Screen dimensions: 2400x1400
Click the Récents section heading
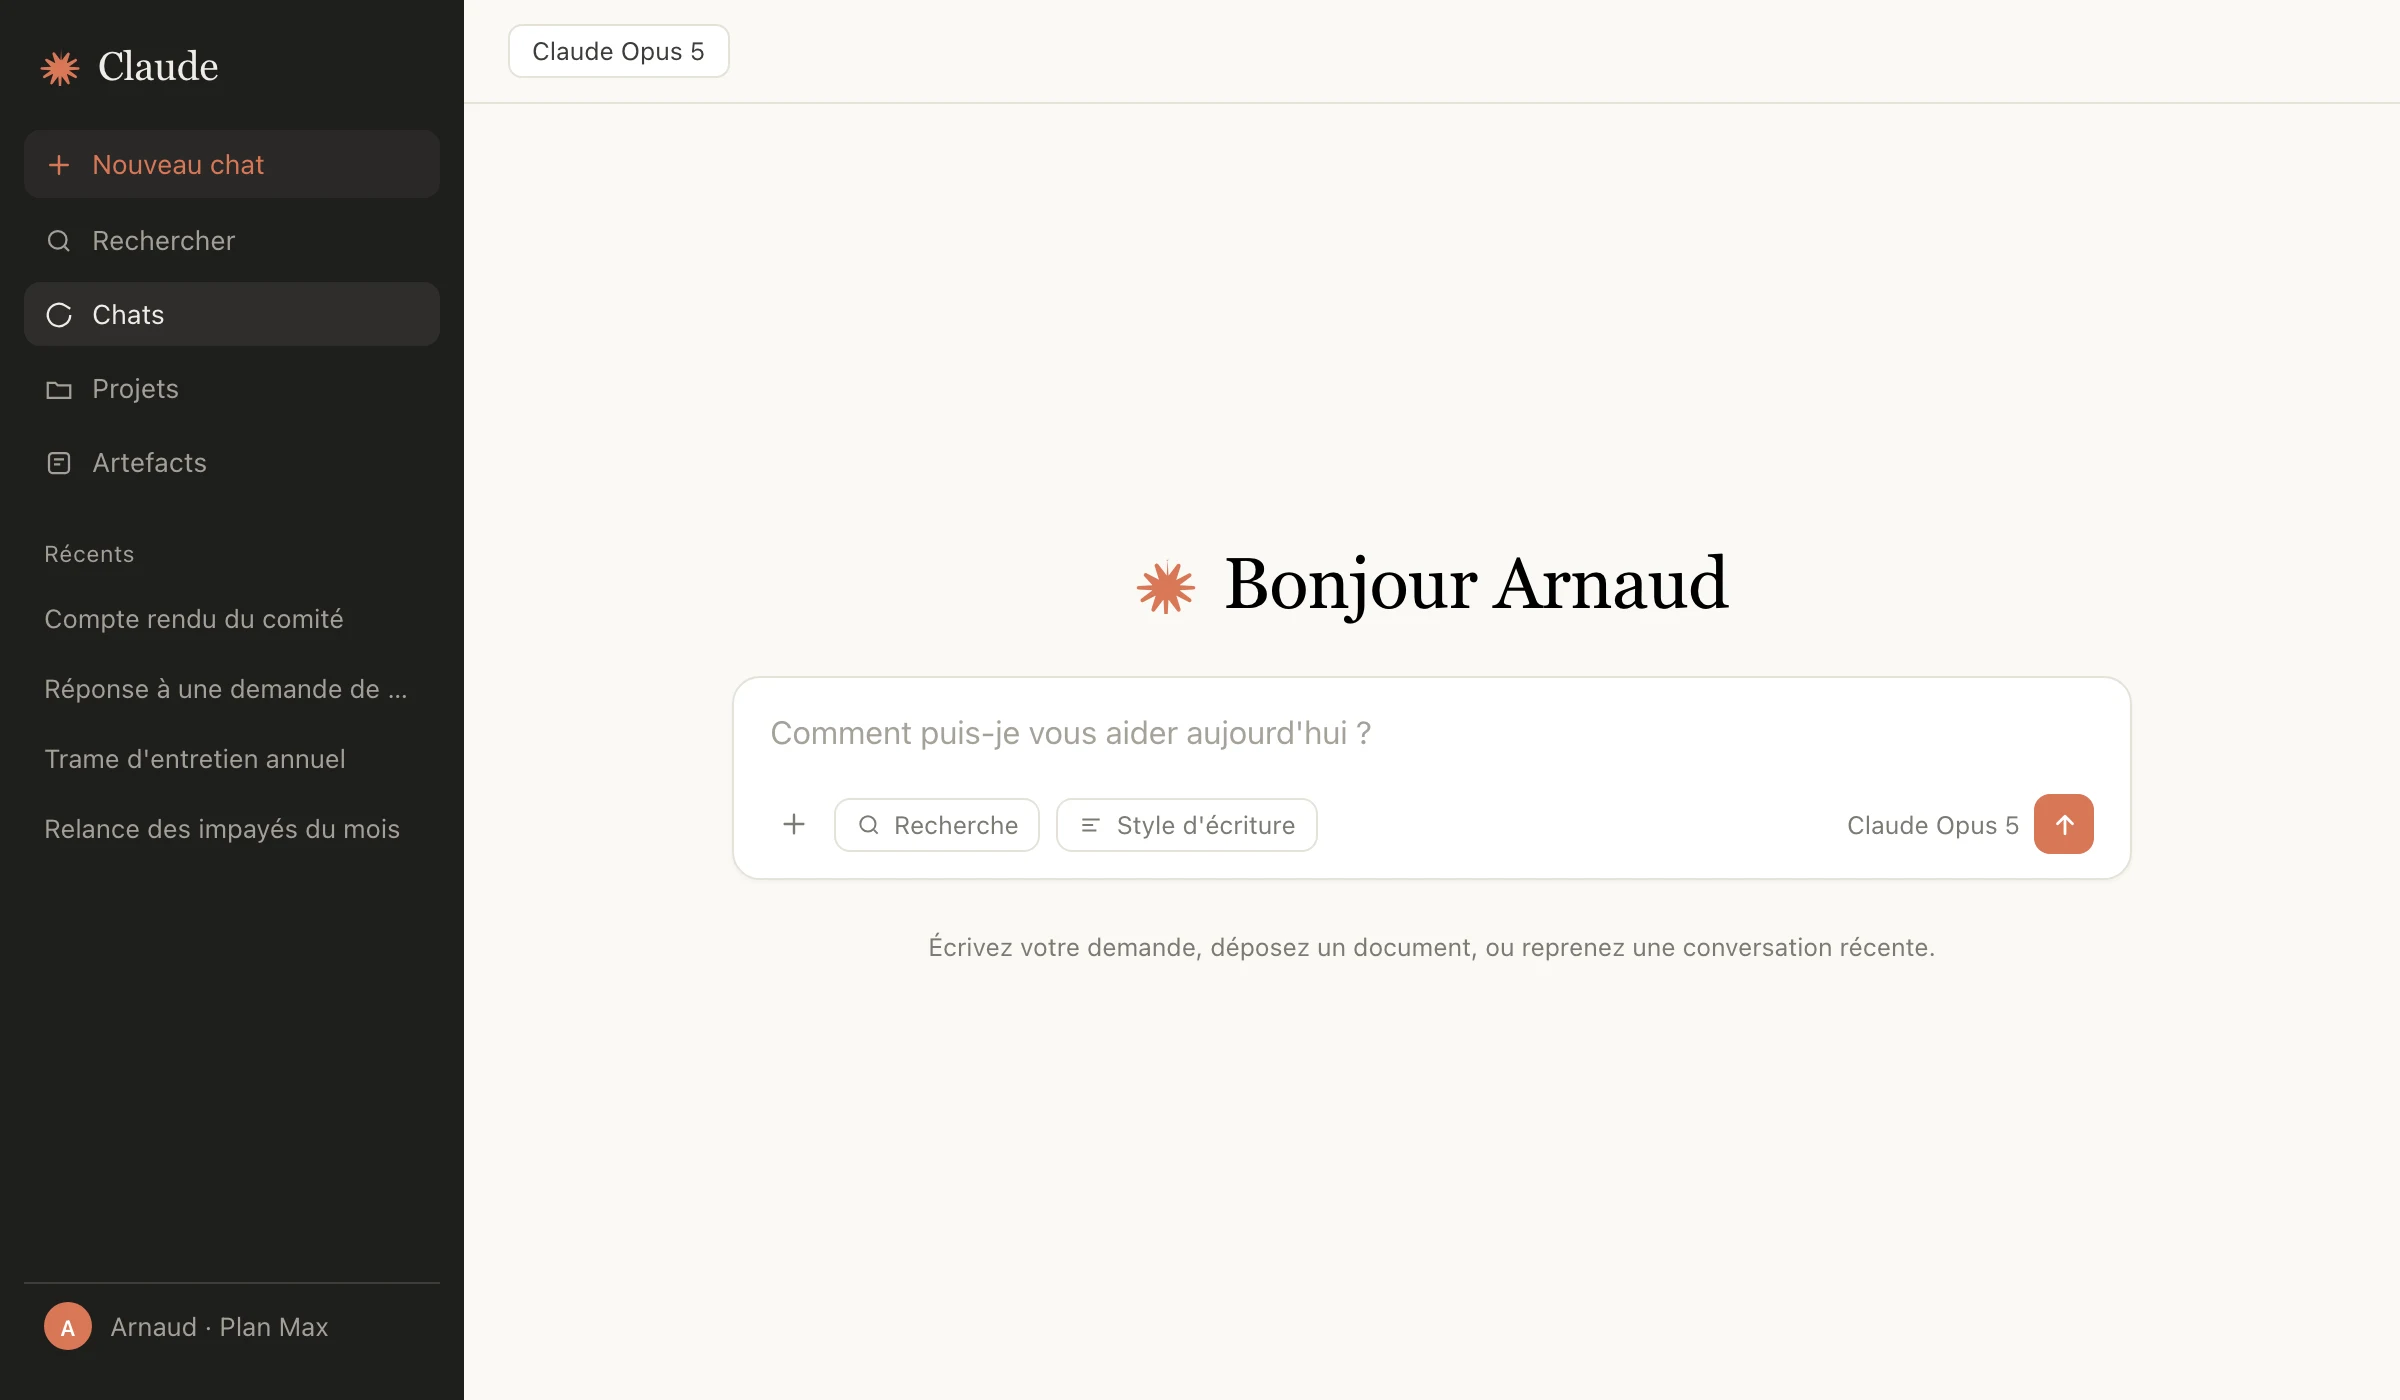[x=89, y=554]
